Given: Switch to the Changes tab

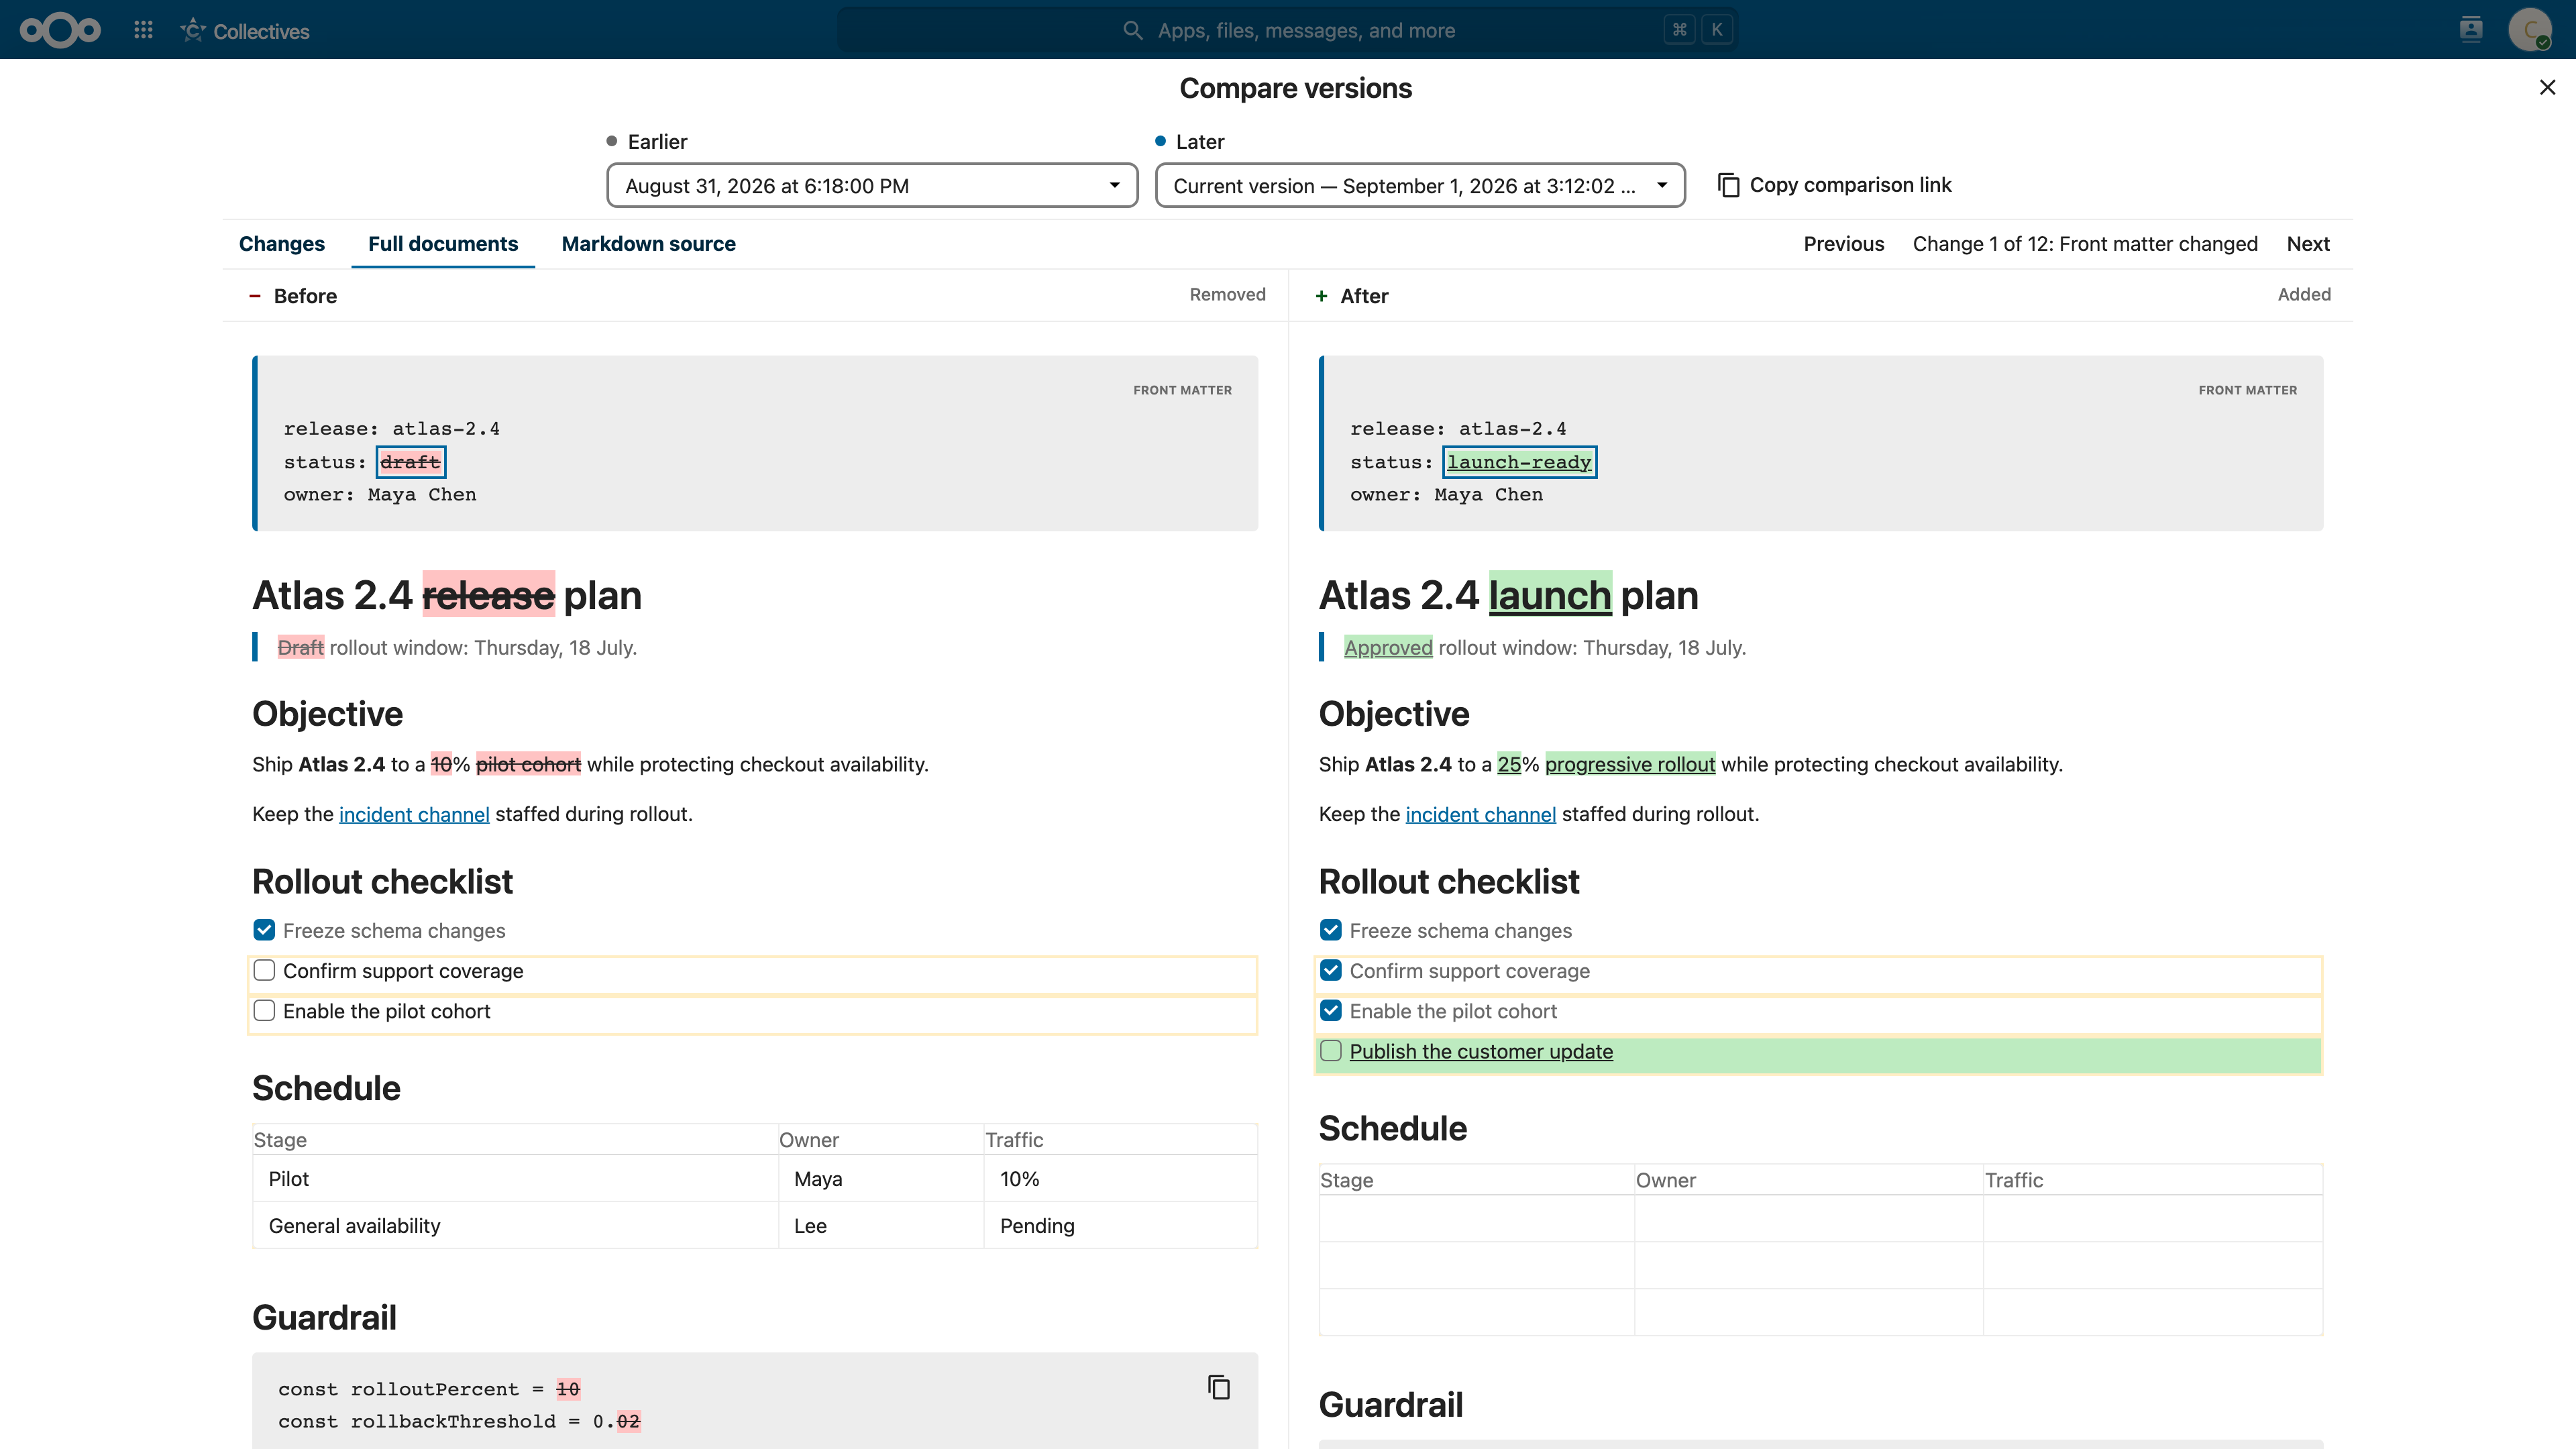Looking at the screenshot, I should tap(281, 244).
